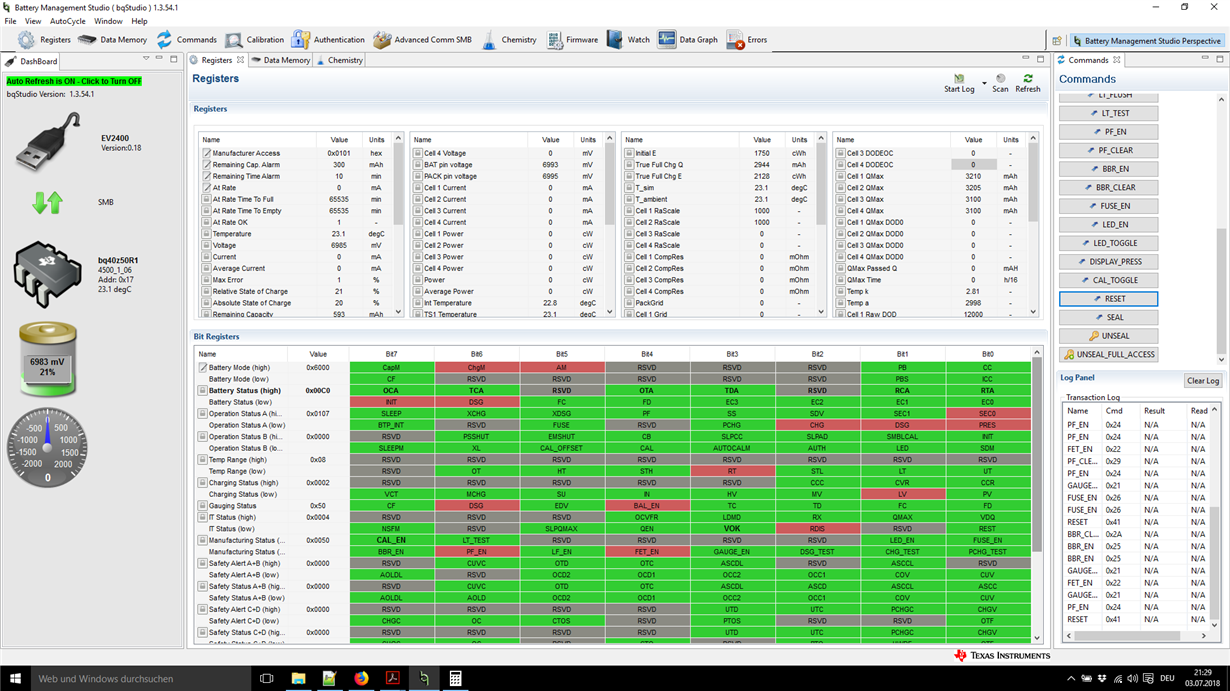Image resolution: width=1230 pixels, height=691 pixels.
Task: Switch to the Data Memory tab
Action: coord(281,60)
